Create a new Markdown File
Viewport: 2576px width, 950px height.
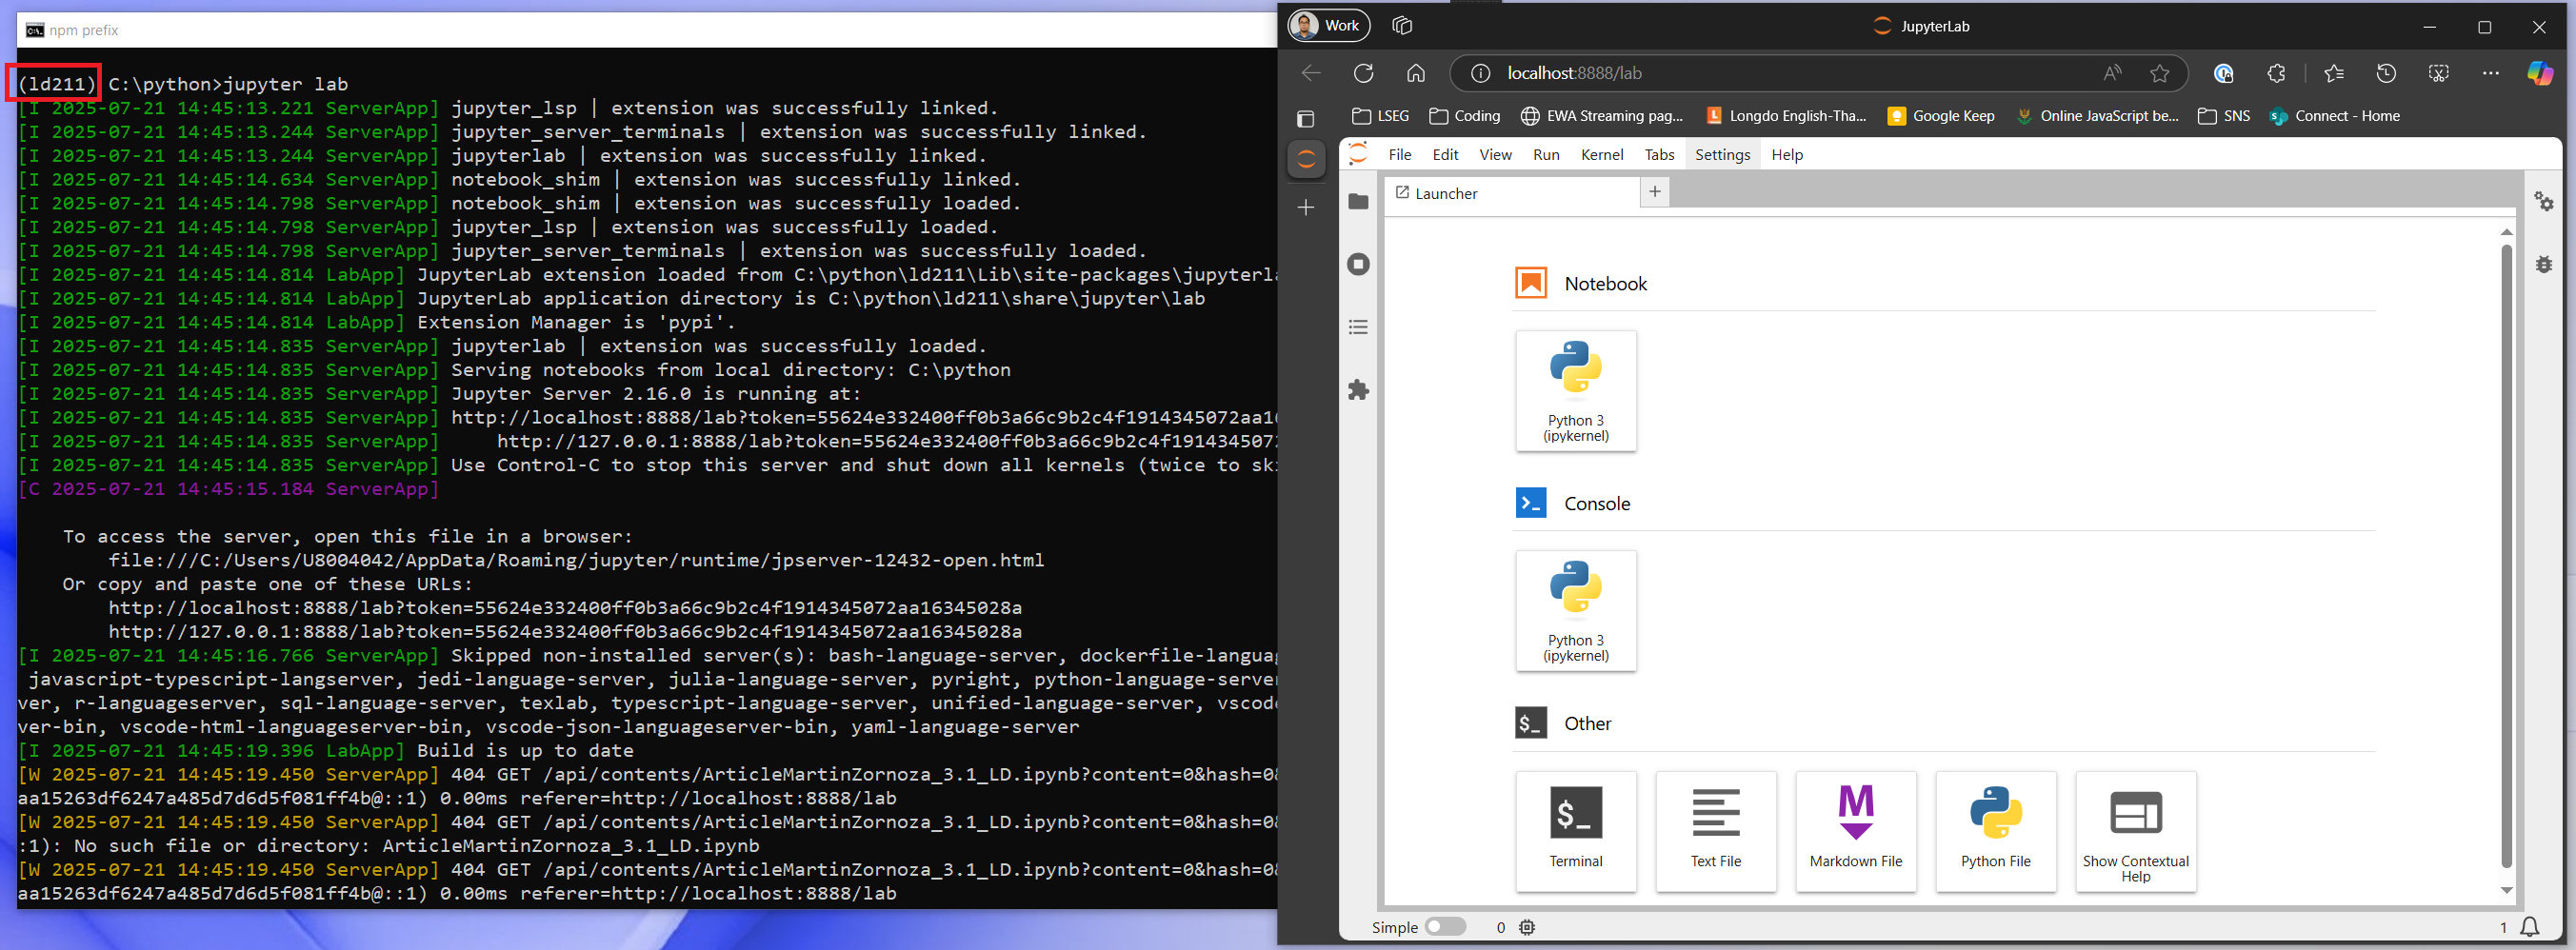(1856, 831)
